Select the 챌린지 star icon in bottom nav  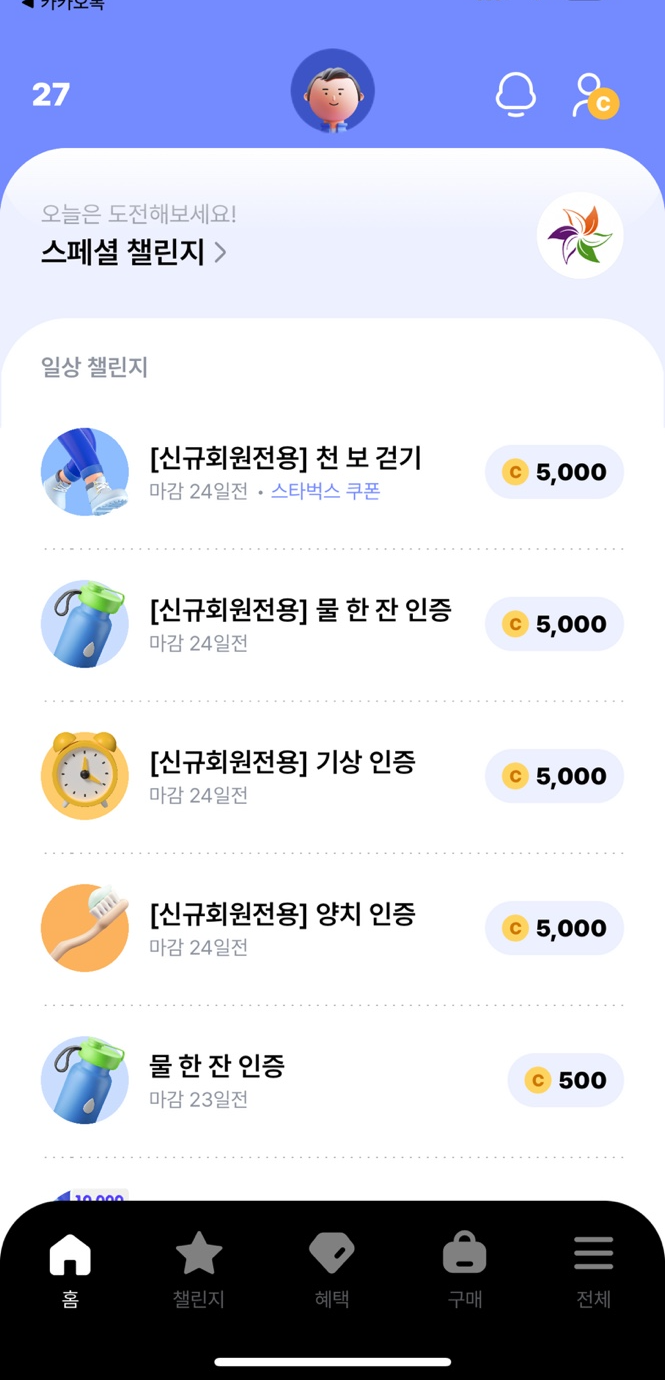(x=199, y=1253)
